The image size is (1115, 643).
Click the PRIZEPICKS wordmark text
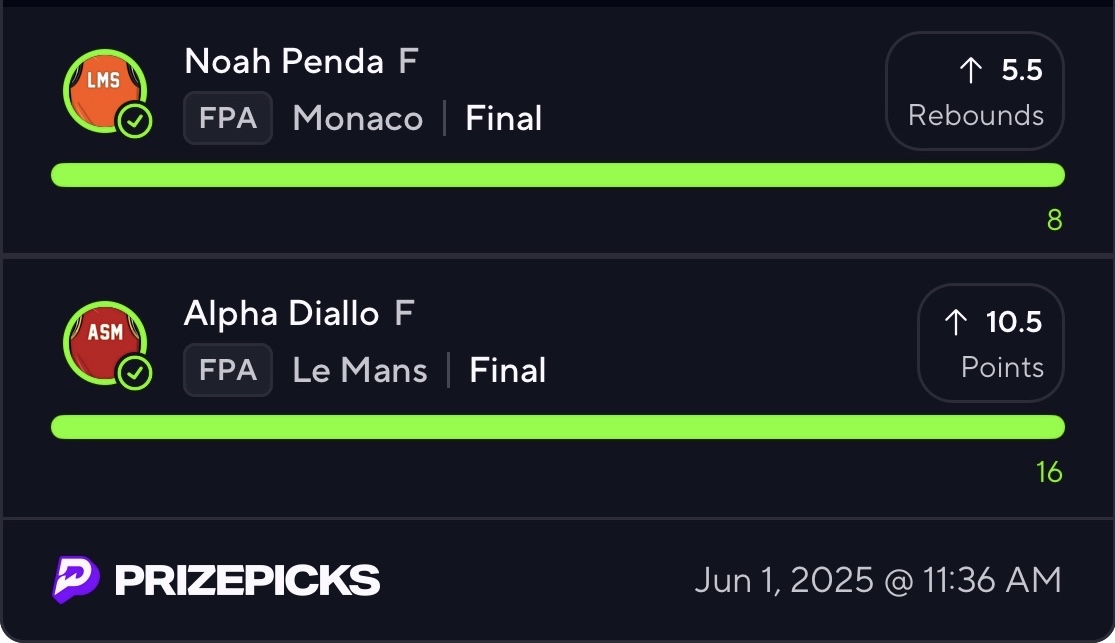[247, 580]
